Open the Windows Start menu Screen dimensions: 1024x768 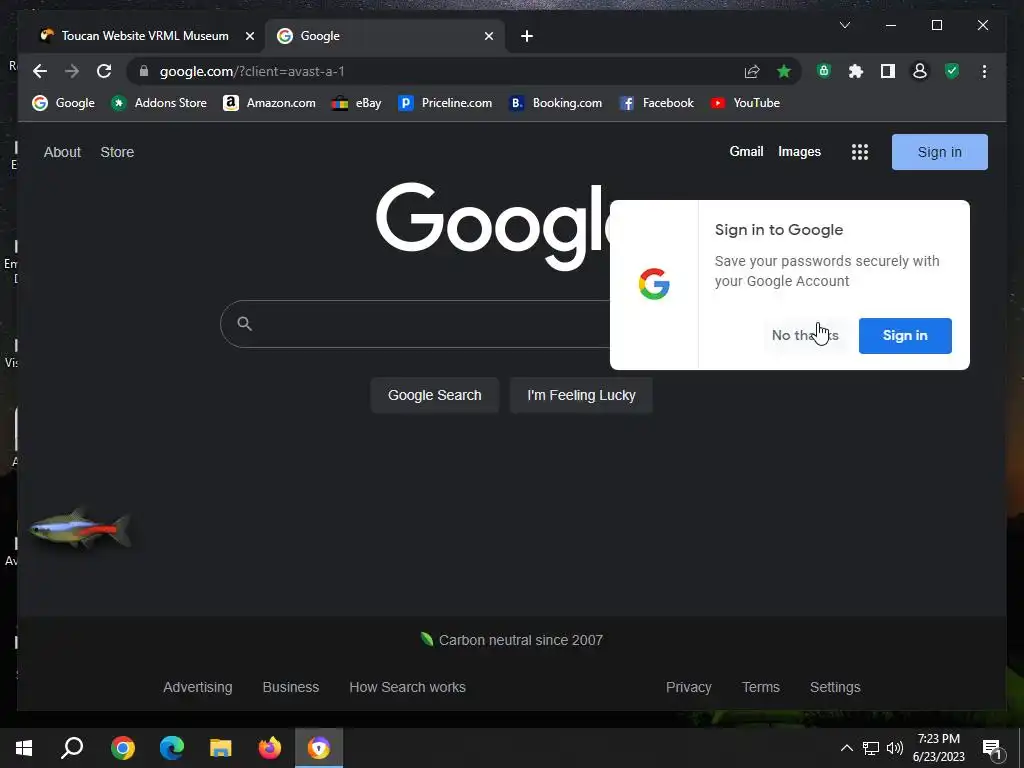[x=24, y=748]
